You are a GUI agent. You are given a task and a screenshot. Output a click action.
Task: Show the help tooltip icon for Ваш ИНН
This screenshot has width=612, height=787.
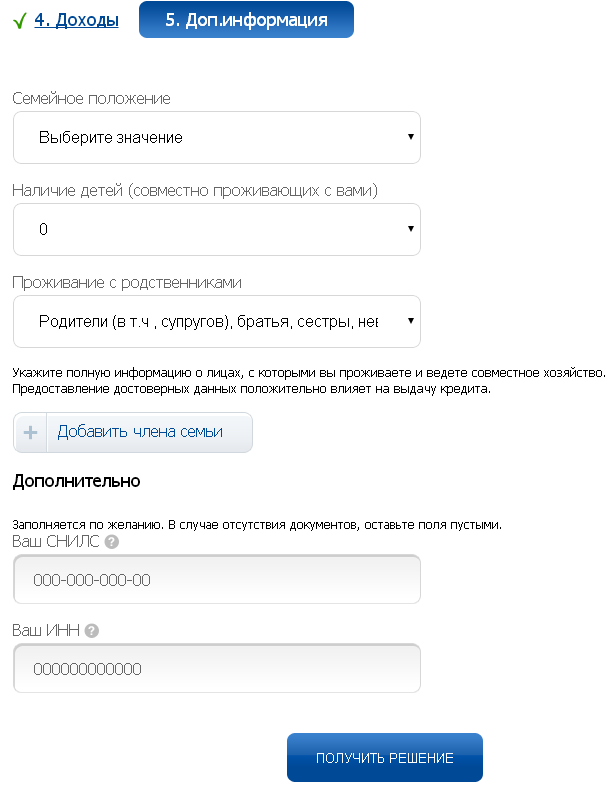pos(92,631)
